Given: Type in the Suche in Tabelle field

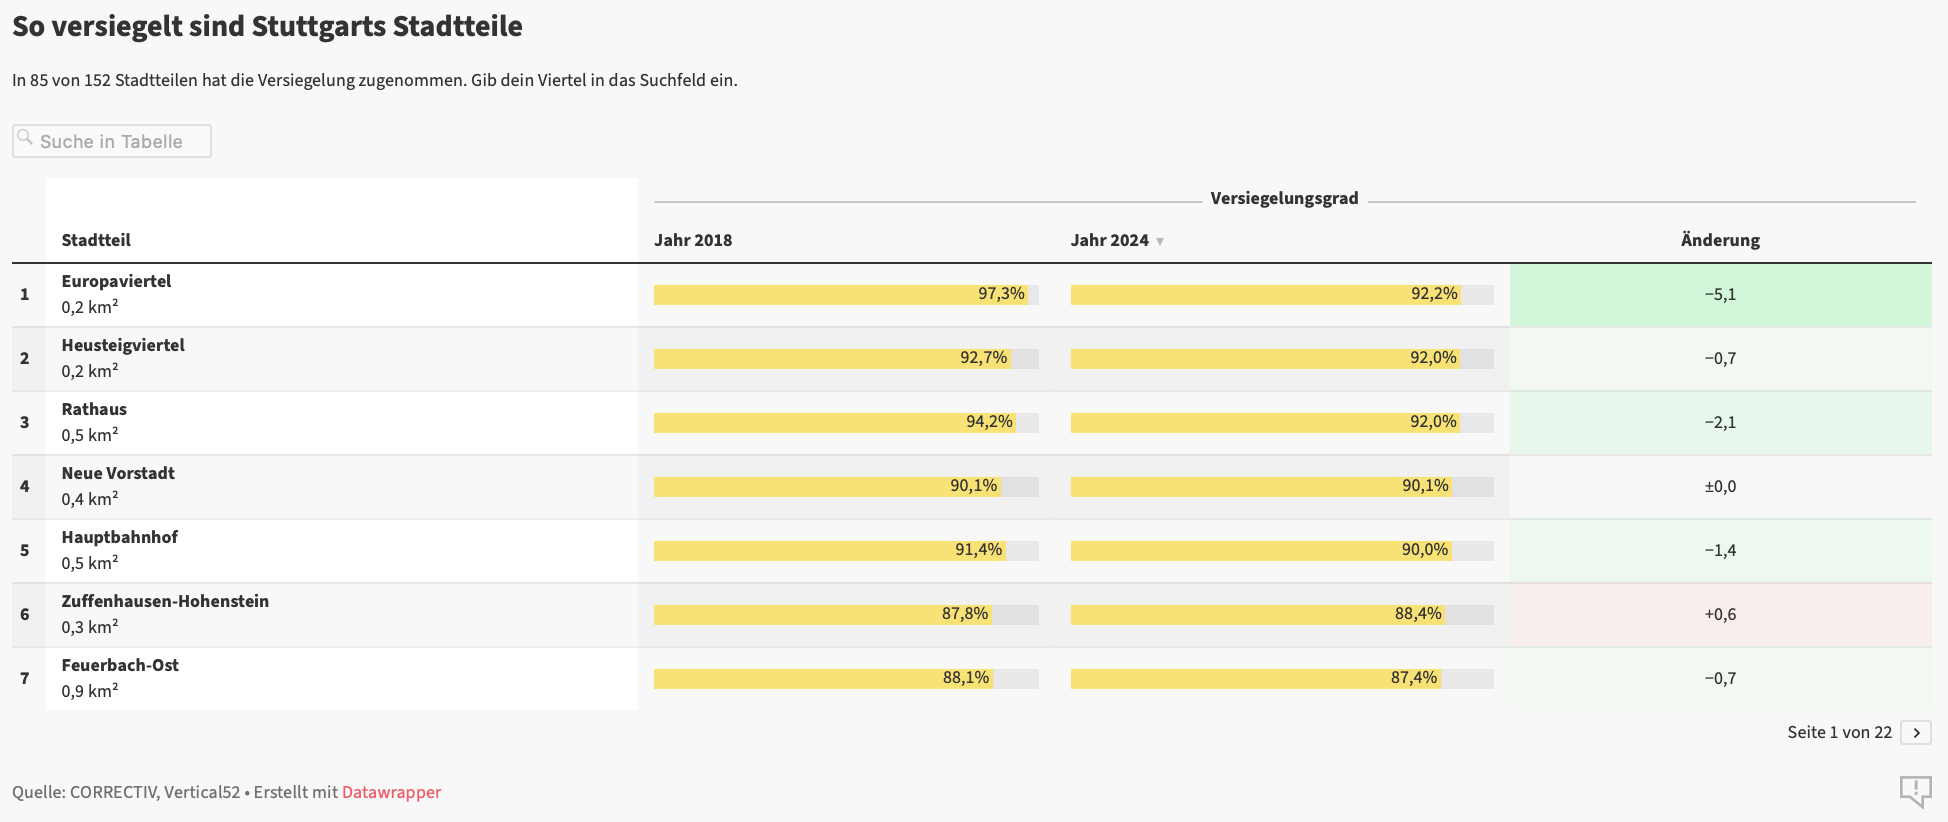Looking at the screenshot, I should click(x=120, y=141).
